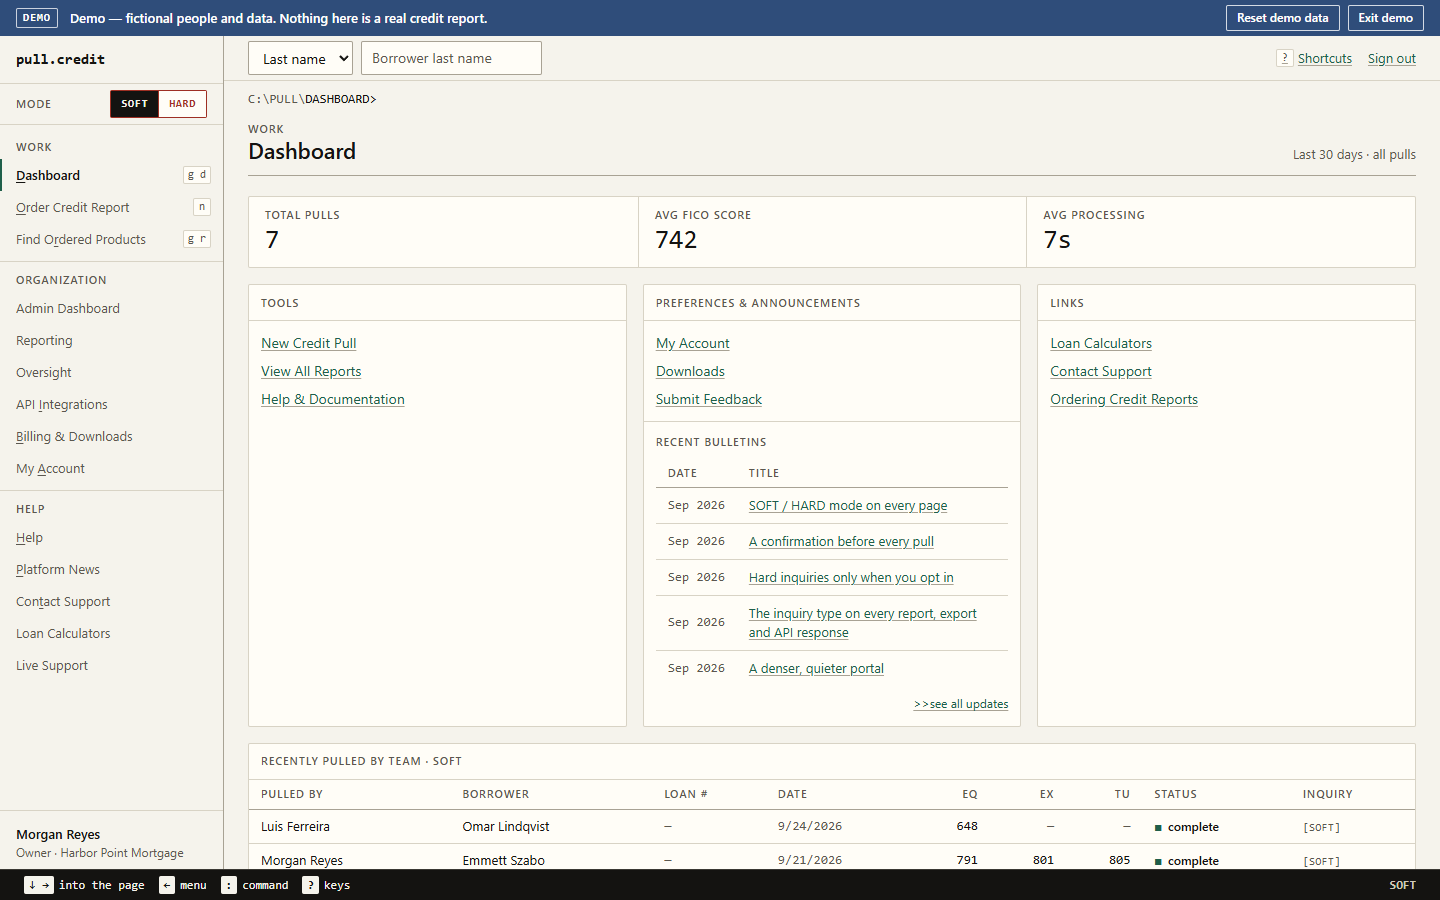Click Sign out

point(1391,59)
